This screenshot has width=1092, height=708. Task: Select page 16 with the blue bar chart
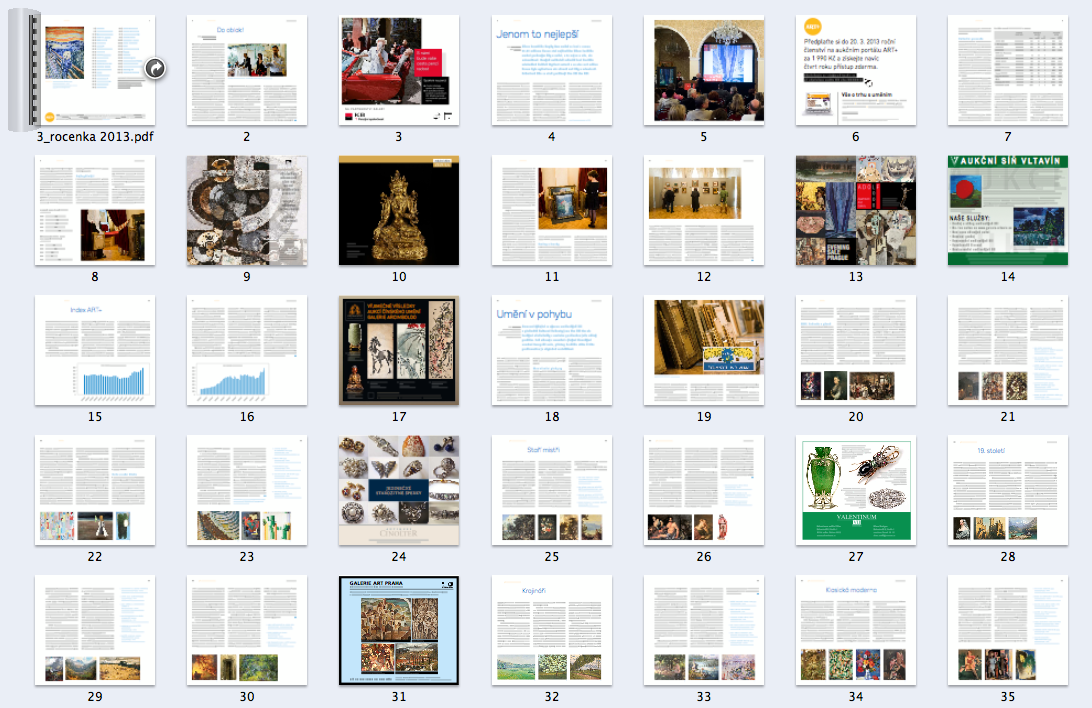click(247, 350)
